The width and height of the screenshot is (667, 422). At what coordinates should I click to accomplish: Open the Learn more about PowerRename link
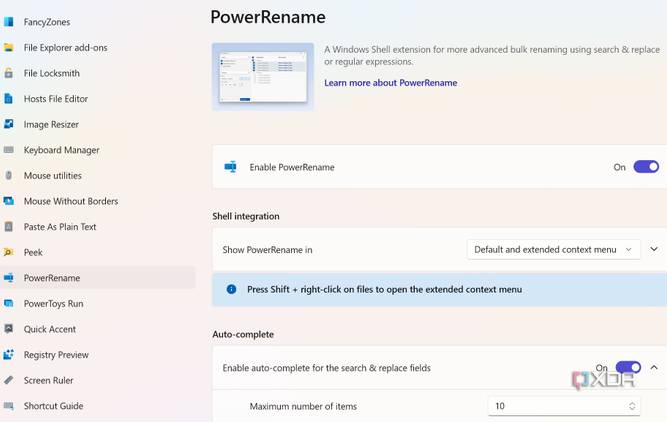click(391, 83)
